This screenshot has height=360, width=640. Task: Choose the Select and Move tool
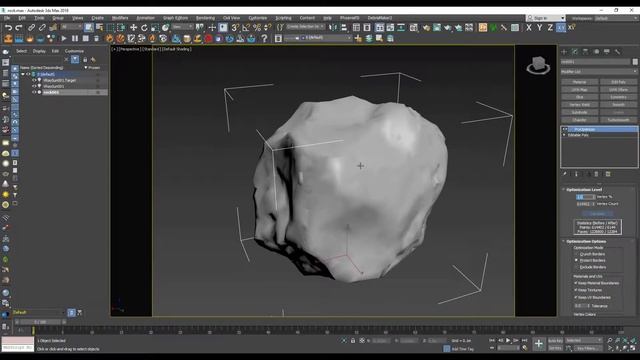pyautogui.click(x=133, y=27)
